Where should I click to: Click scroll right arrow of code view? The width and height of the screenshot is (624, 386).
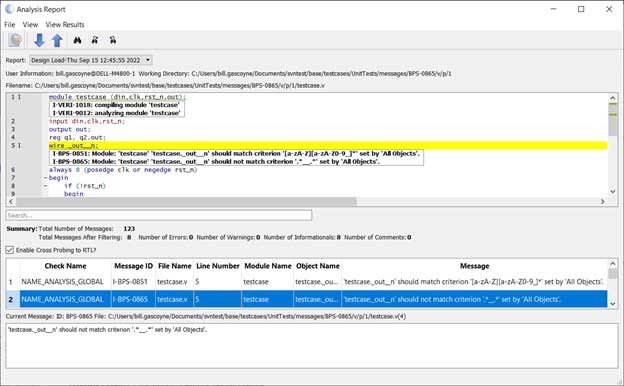[x=603, y=202]
